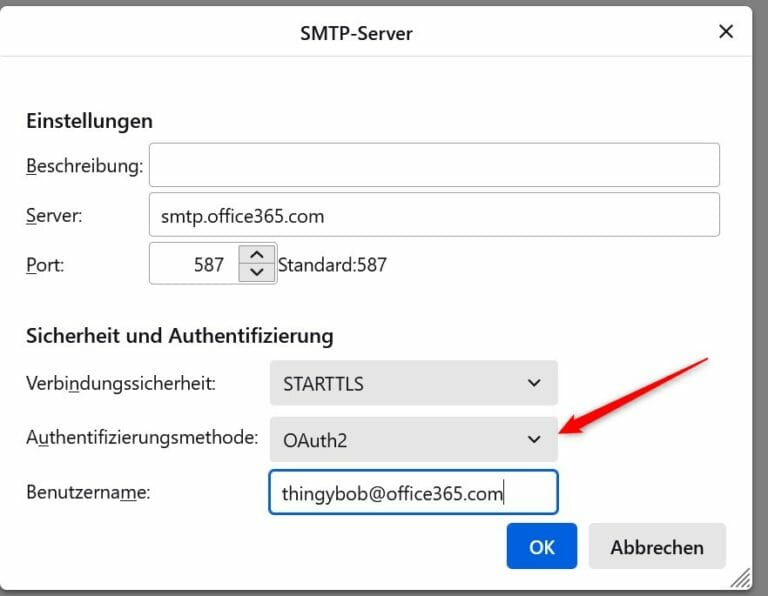Screen dimensions: 768x596
Task: Open the Authentifizierungsmethode dropdown showing OAuth2
Action: (x=413, y=439)
